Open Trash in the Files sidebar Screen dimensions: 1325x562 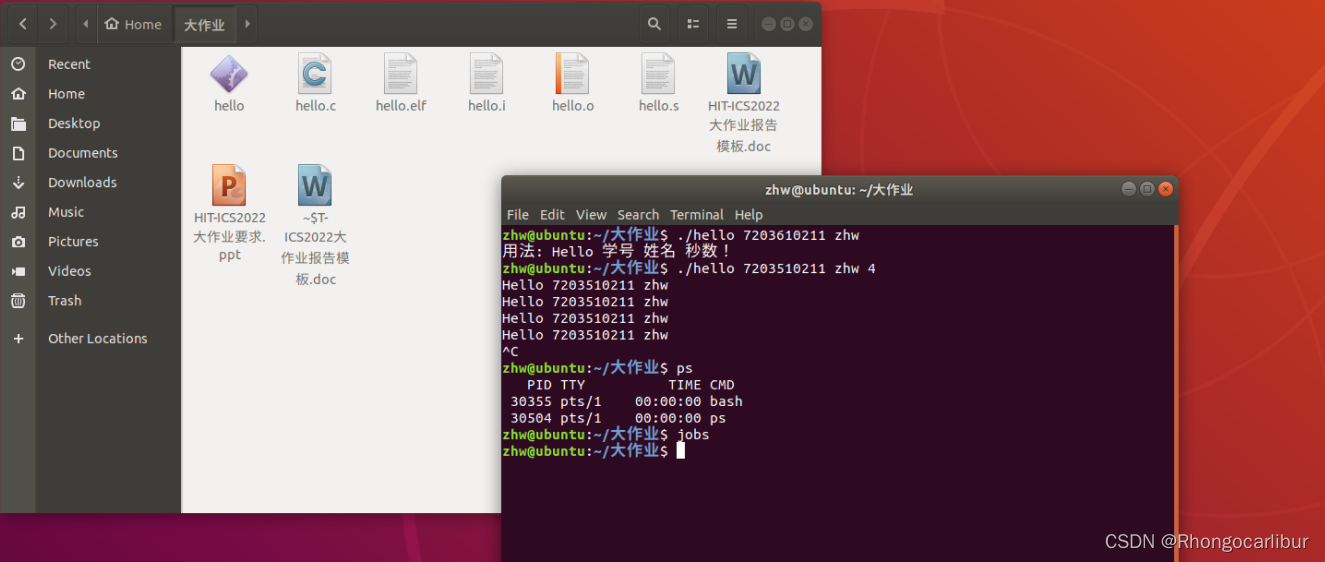91,300
